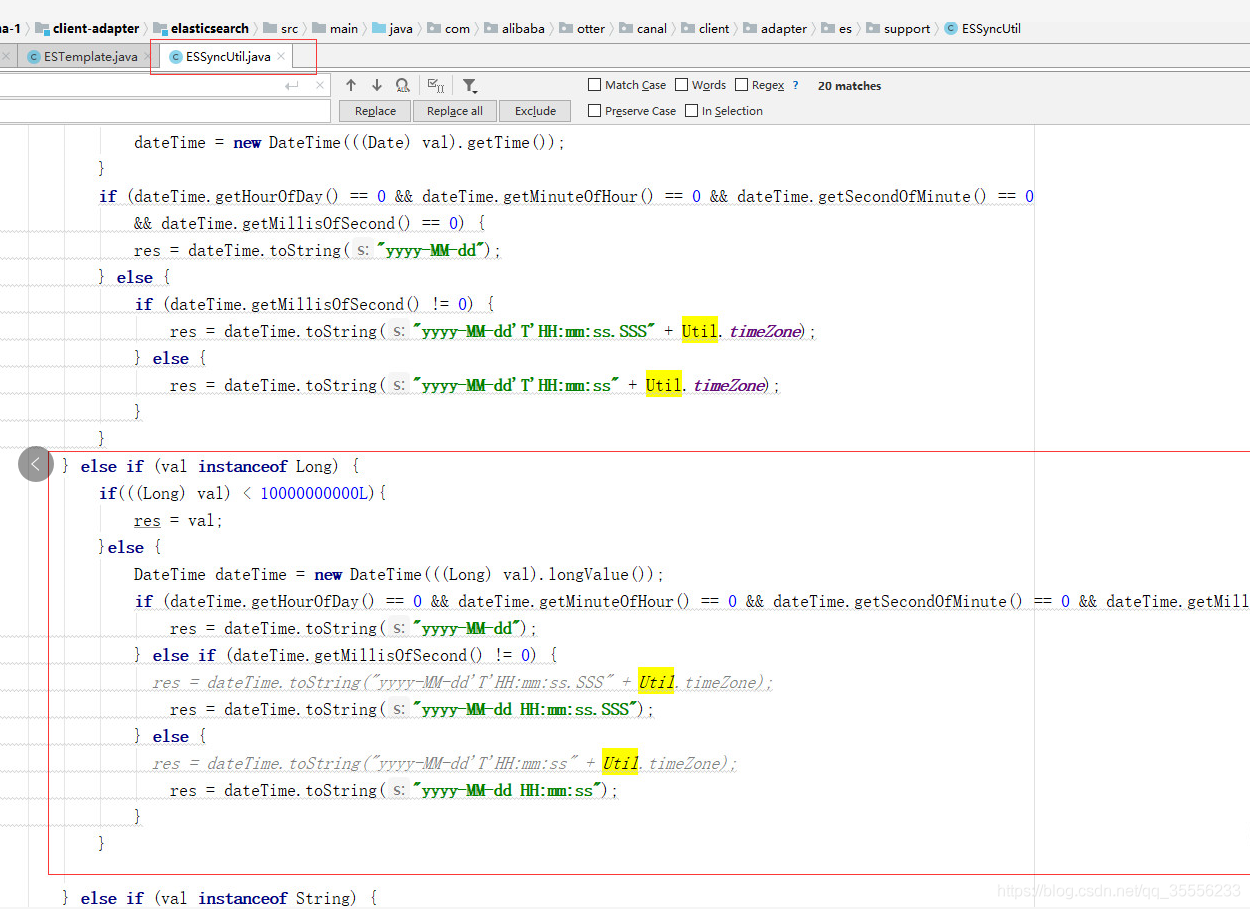Click the replace text input field
Screen dimensions: 1250x909
160,111
